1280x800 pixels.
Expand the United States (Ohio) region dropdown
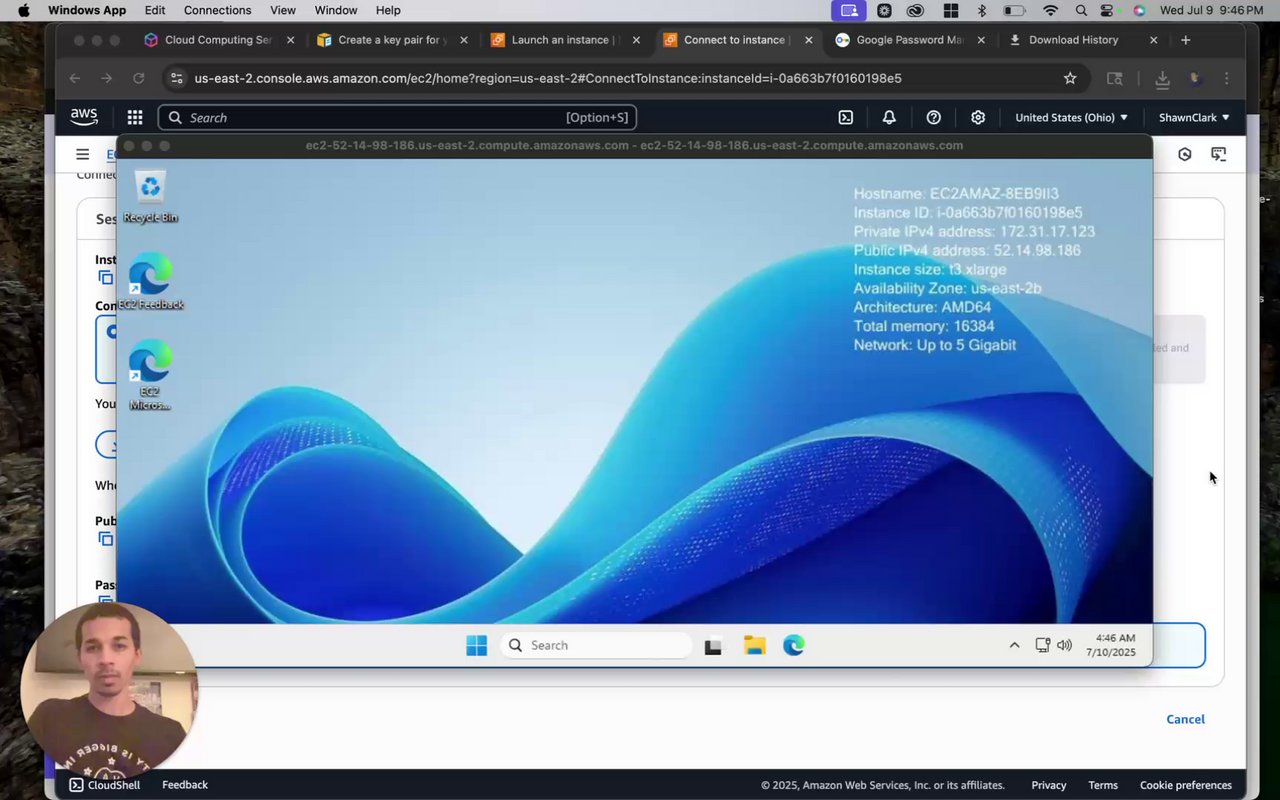pos(1071,117)
